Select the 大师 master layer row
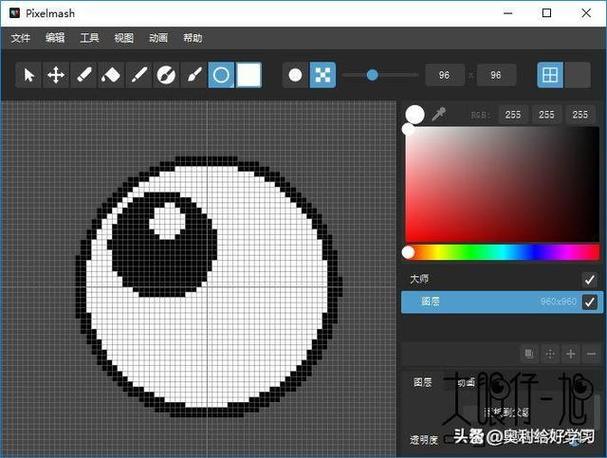607x458 pixels. (502, 279)
